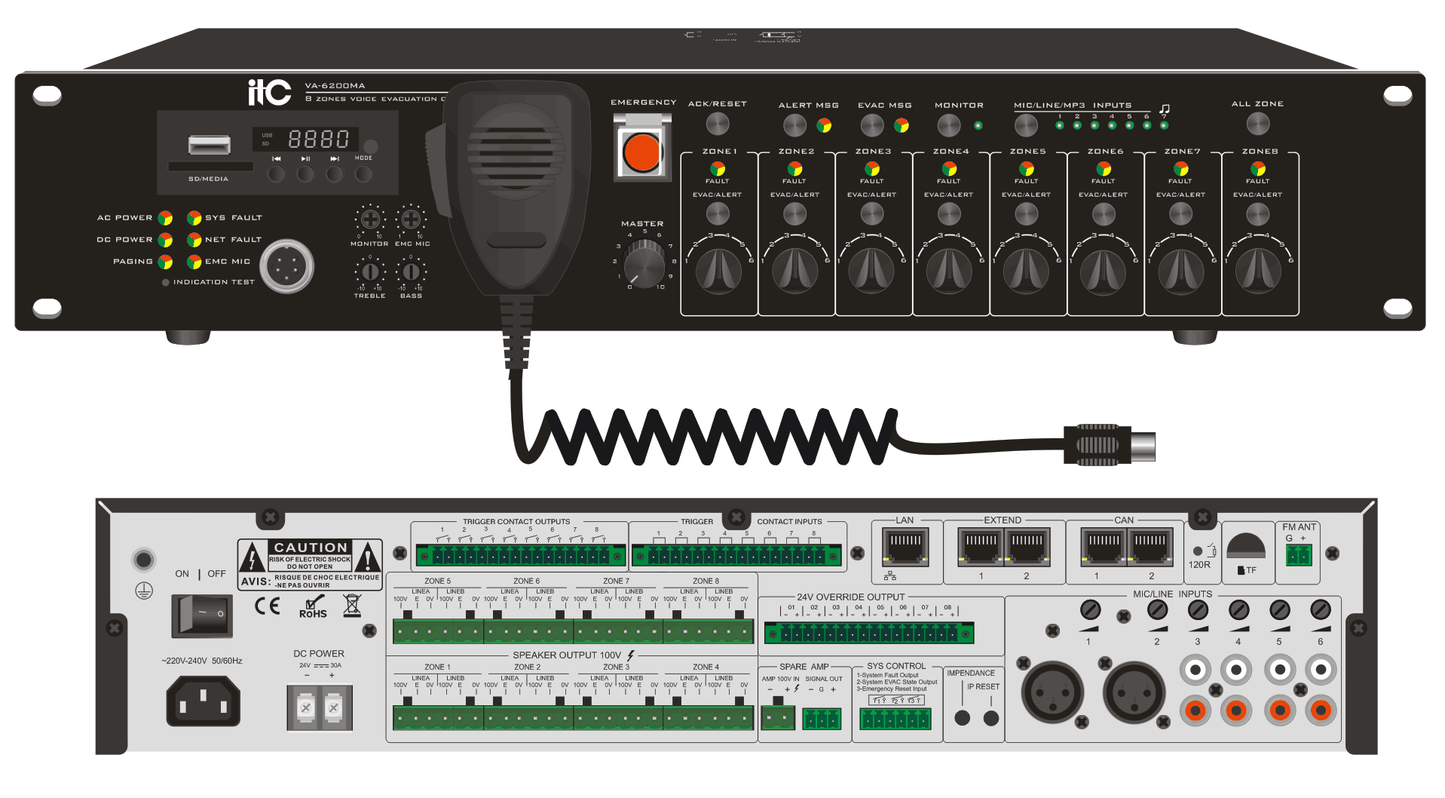The image size is (1445, 798).
Task: Click the TF card slot
Action: coord(1245,546)
